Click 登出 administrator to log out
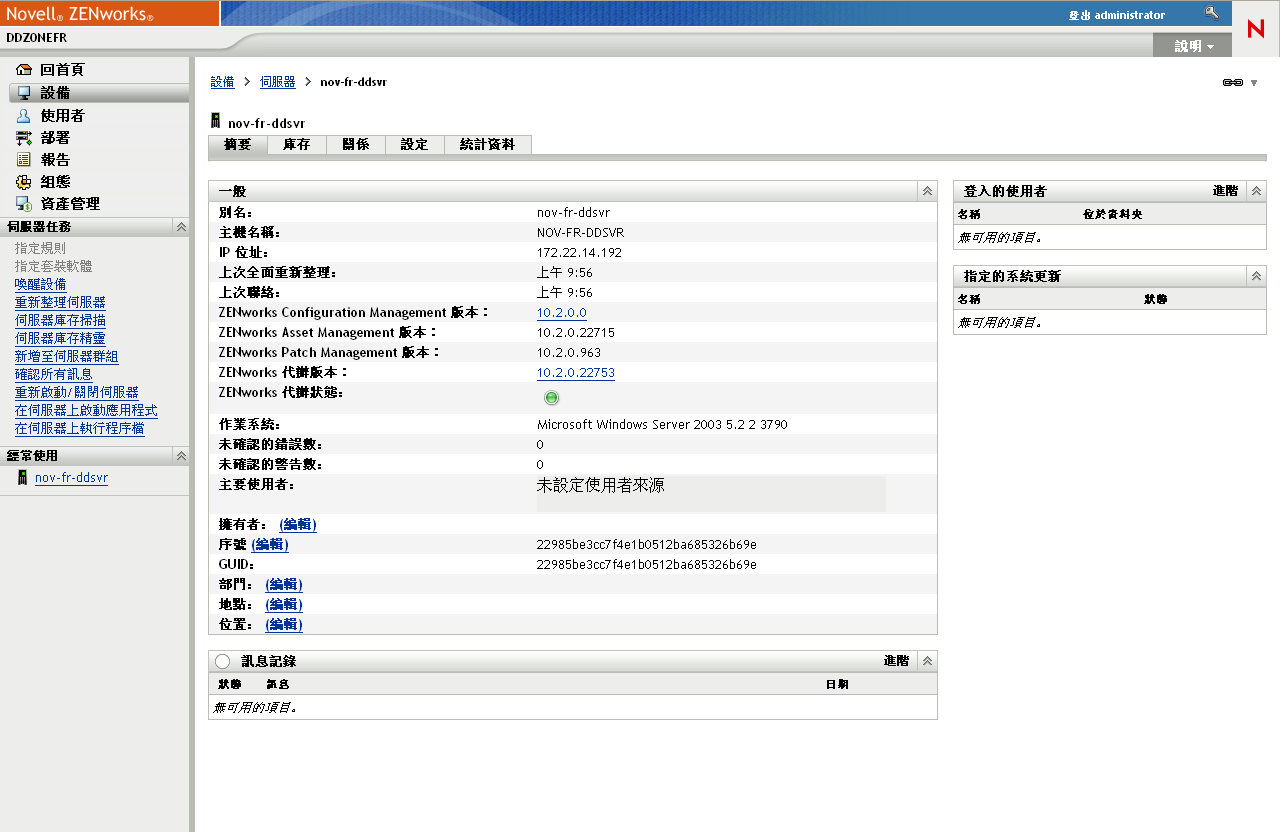The height and width of the screenshot is (832, 1280). (1117, 15)
